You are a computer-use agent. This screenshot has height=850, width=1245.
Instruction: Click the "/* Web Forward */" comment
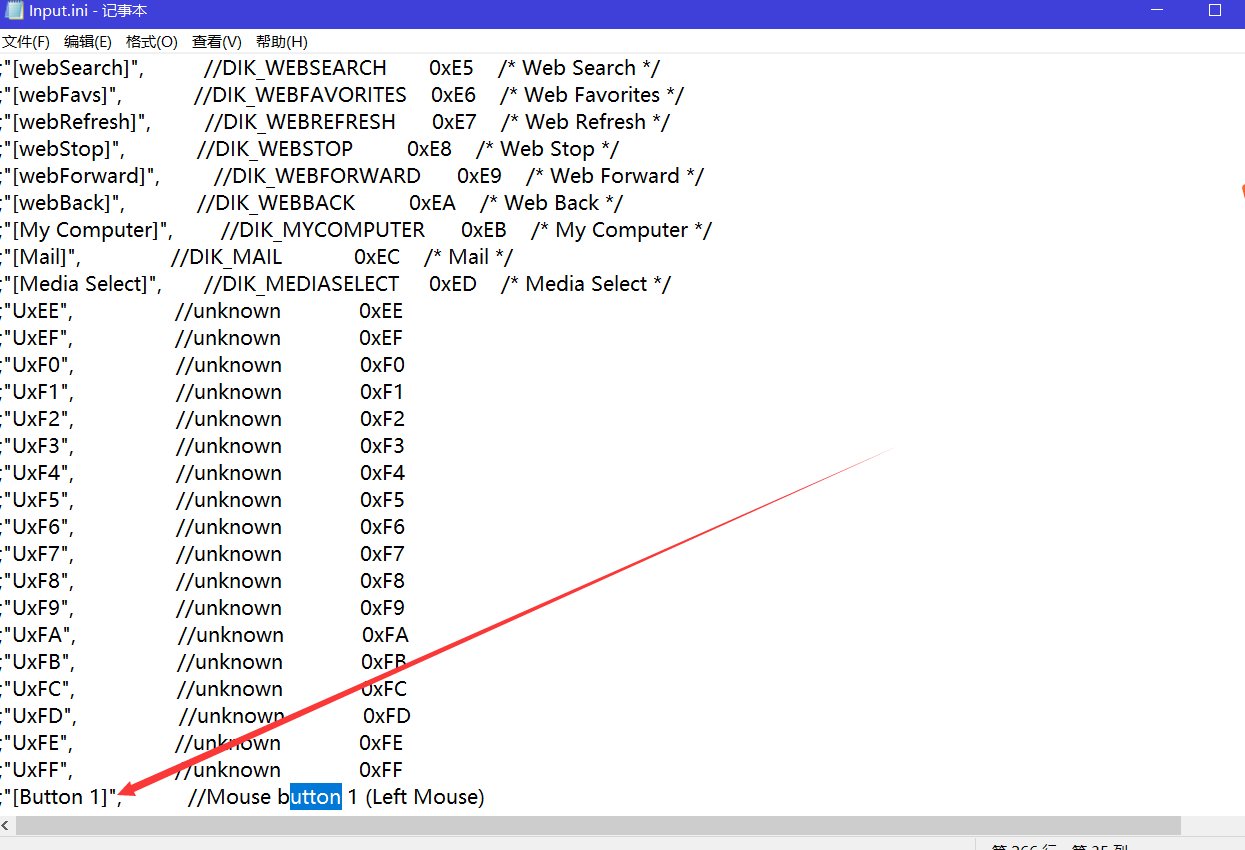coord(614,176)
